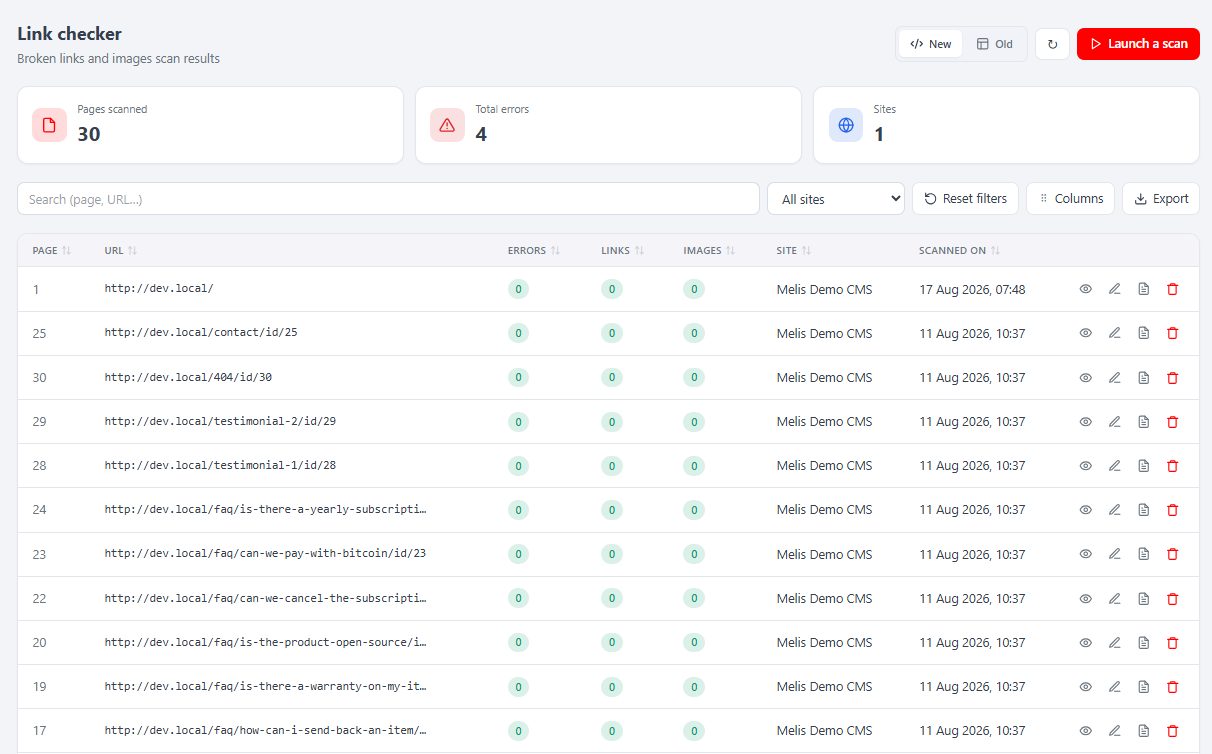This screenshot has height=754, width=1212.
Task: Switch to the Old view
Action: click(x=995, y=44)
